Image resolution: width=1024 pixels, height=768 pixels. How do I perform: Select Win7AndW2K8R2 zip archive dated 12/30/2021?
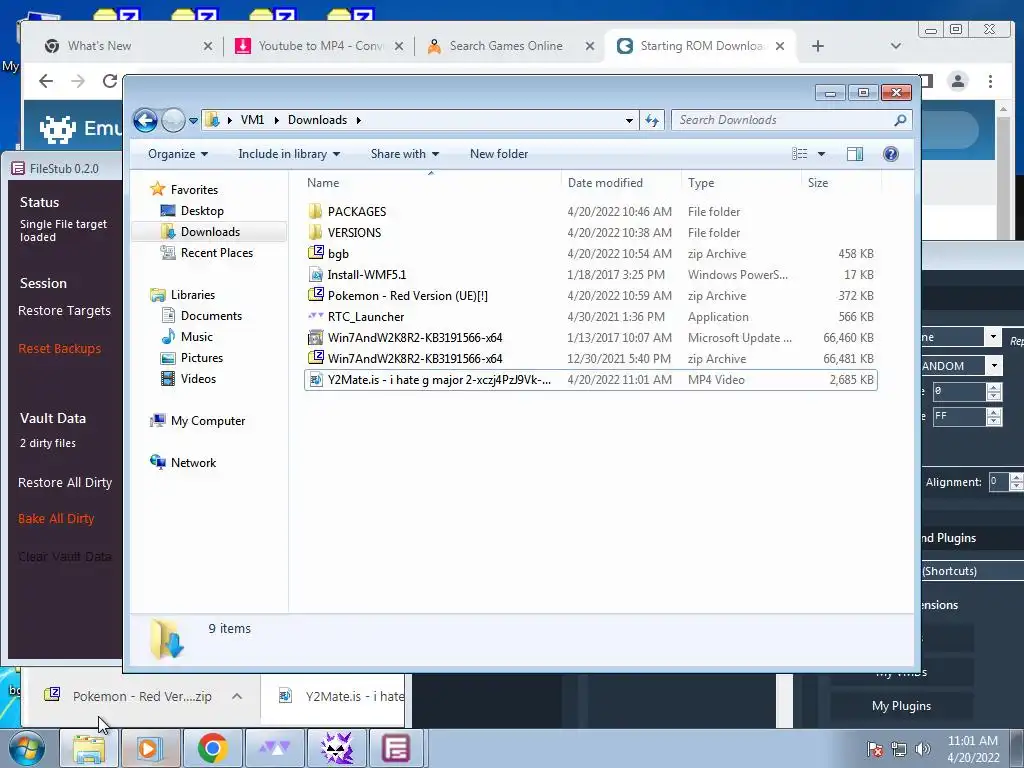point(590,359)
